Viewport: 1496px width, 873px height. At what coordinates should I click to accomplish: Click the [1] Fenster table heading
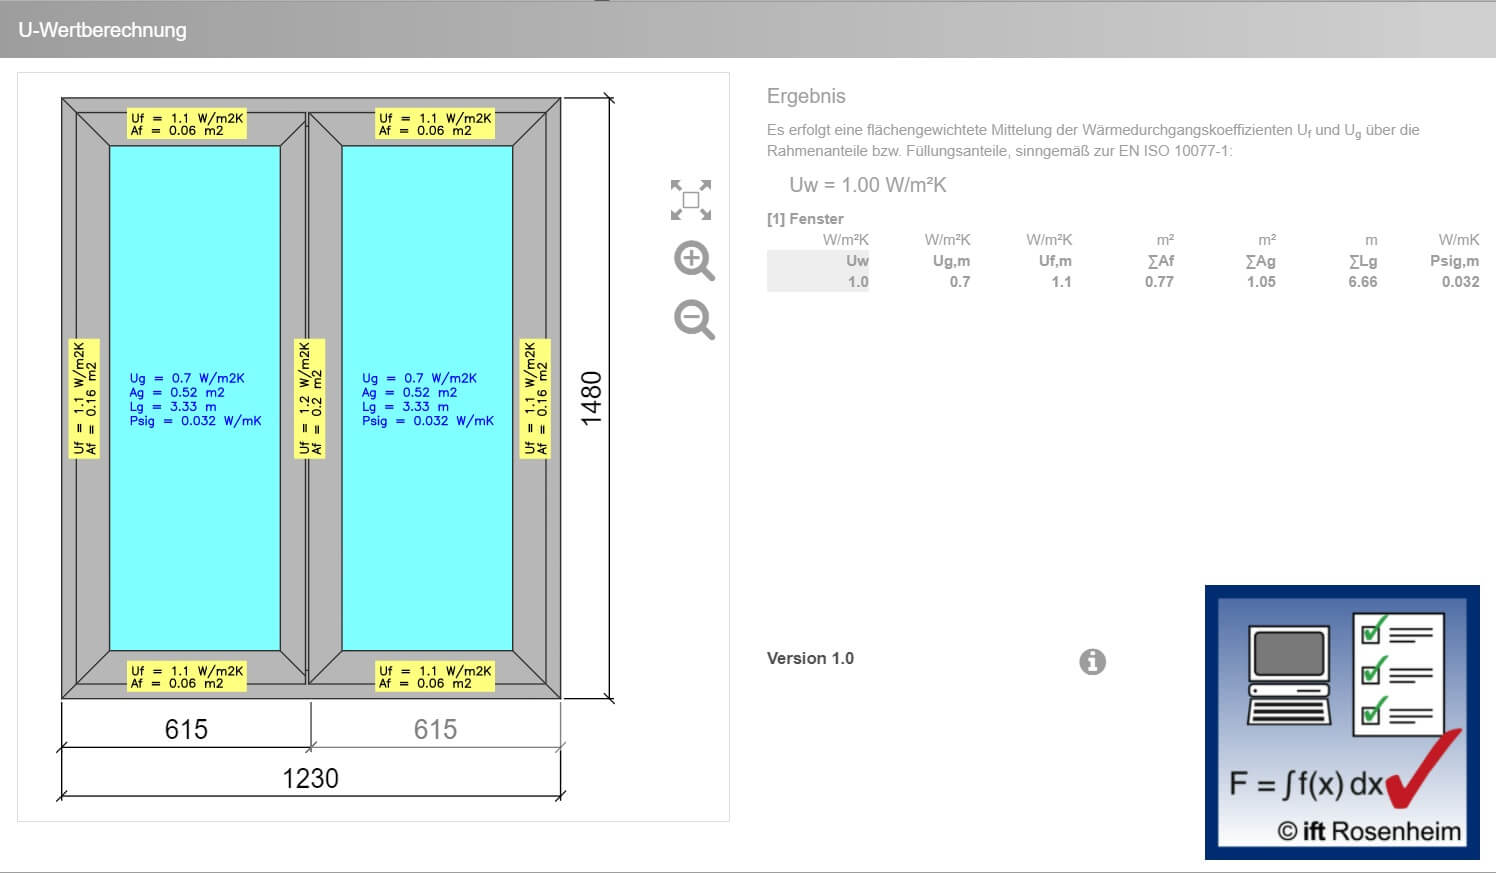(x=805, y=218)
